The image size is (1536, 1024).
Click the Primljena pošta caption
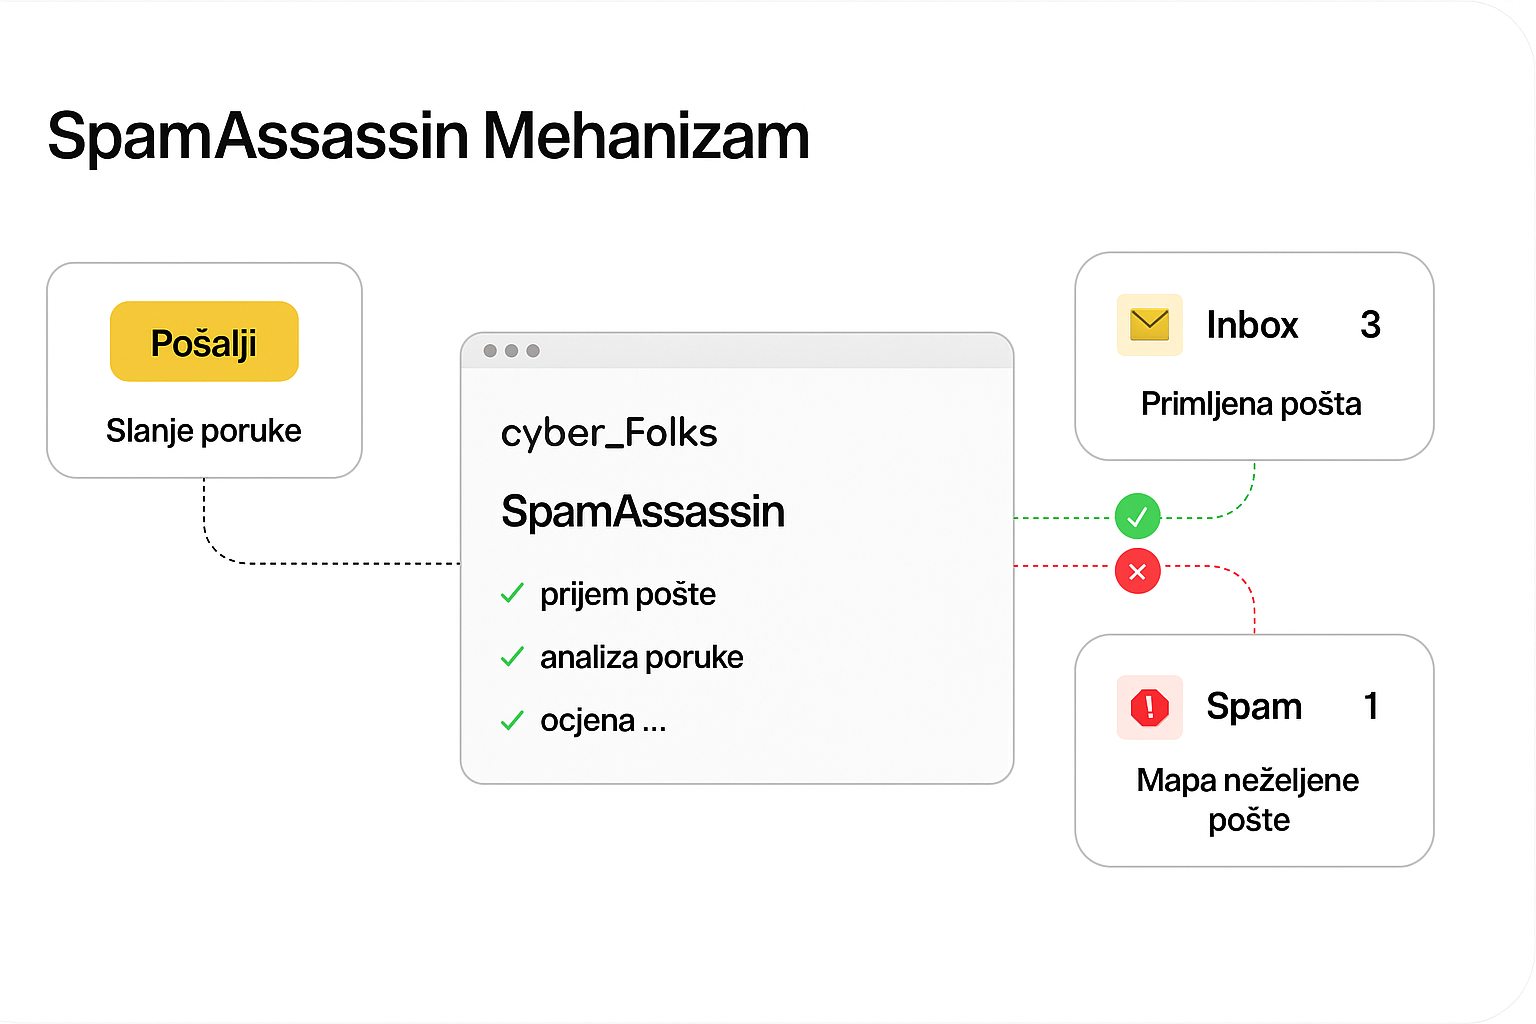[x=1251, y=404]
